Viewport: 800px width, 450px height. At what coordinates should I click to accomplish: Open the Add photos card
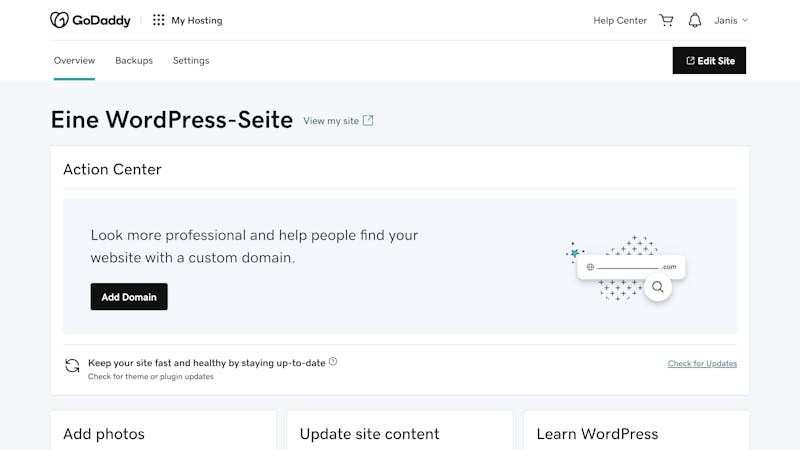[x=163, y=431]
